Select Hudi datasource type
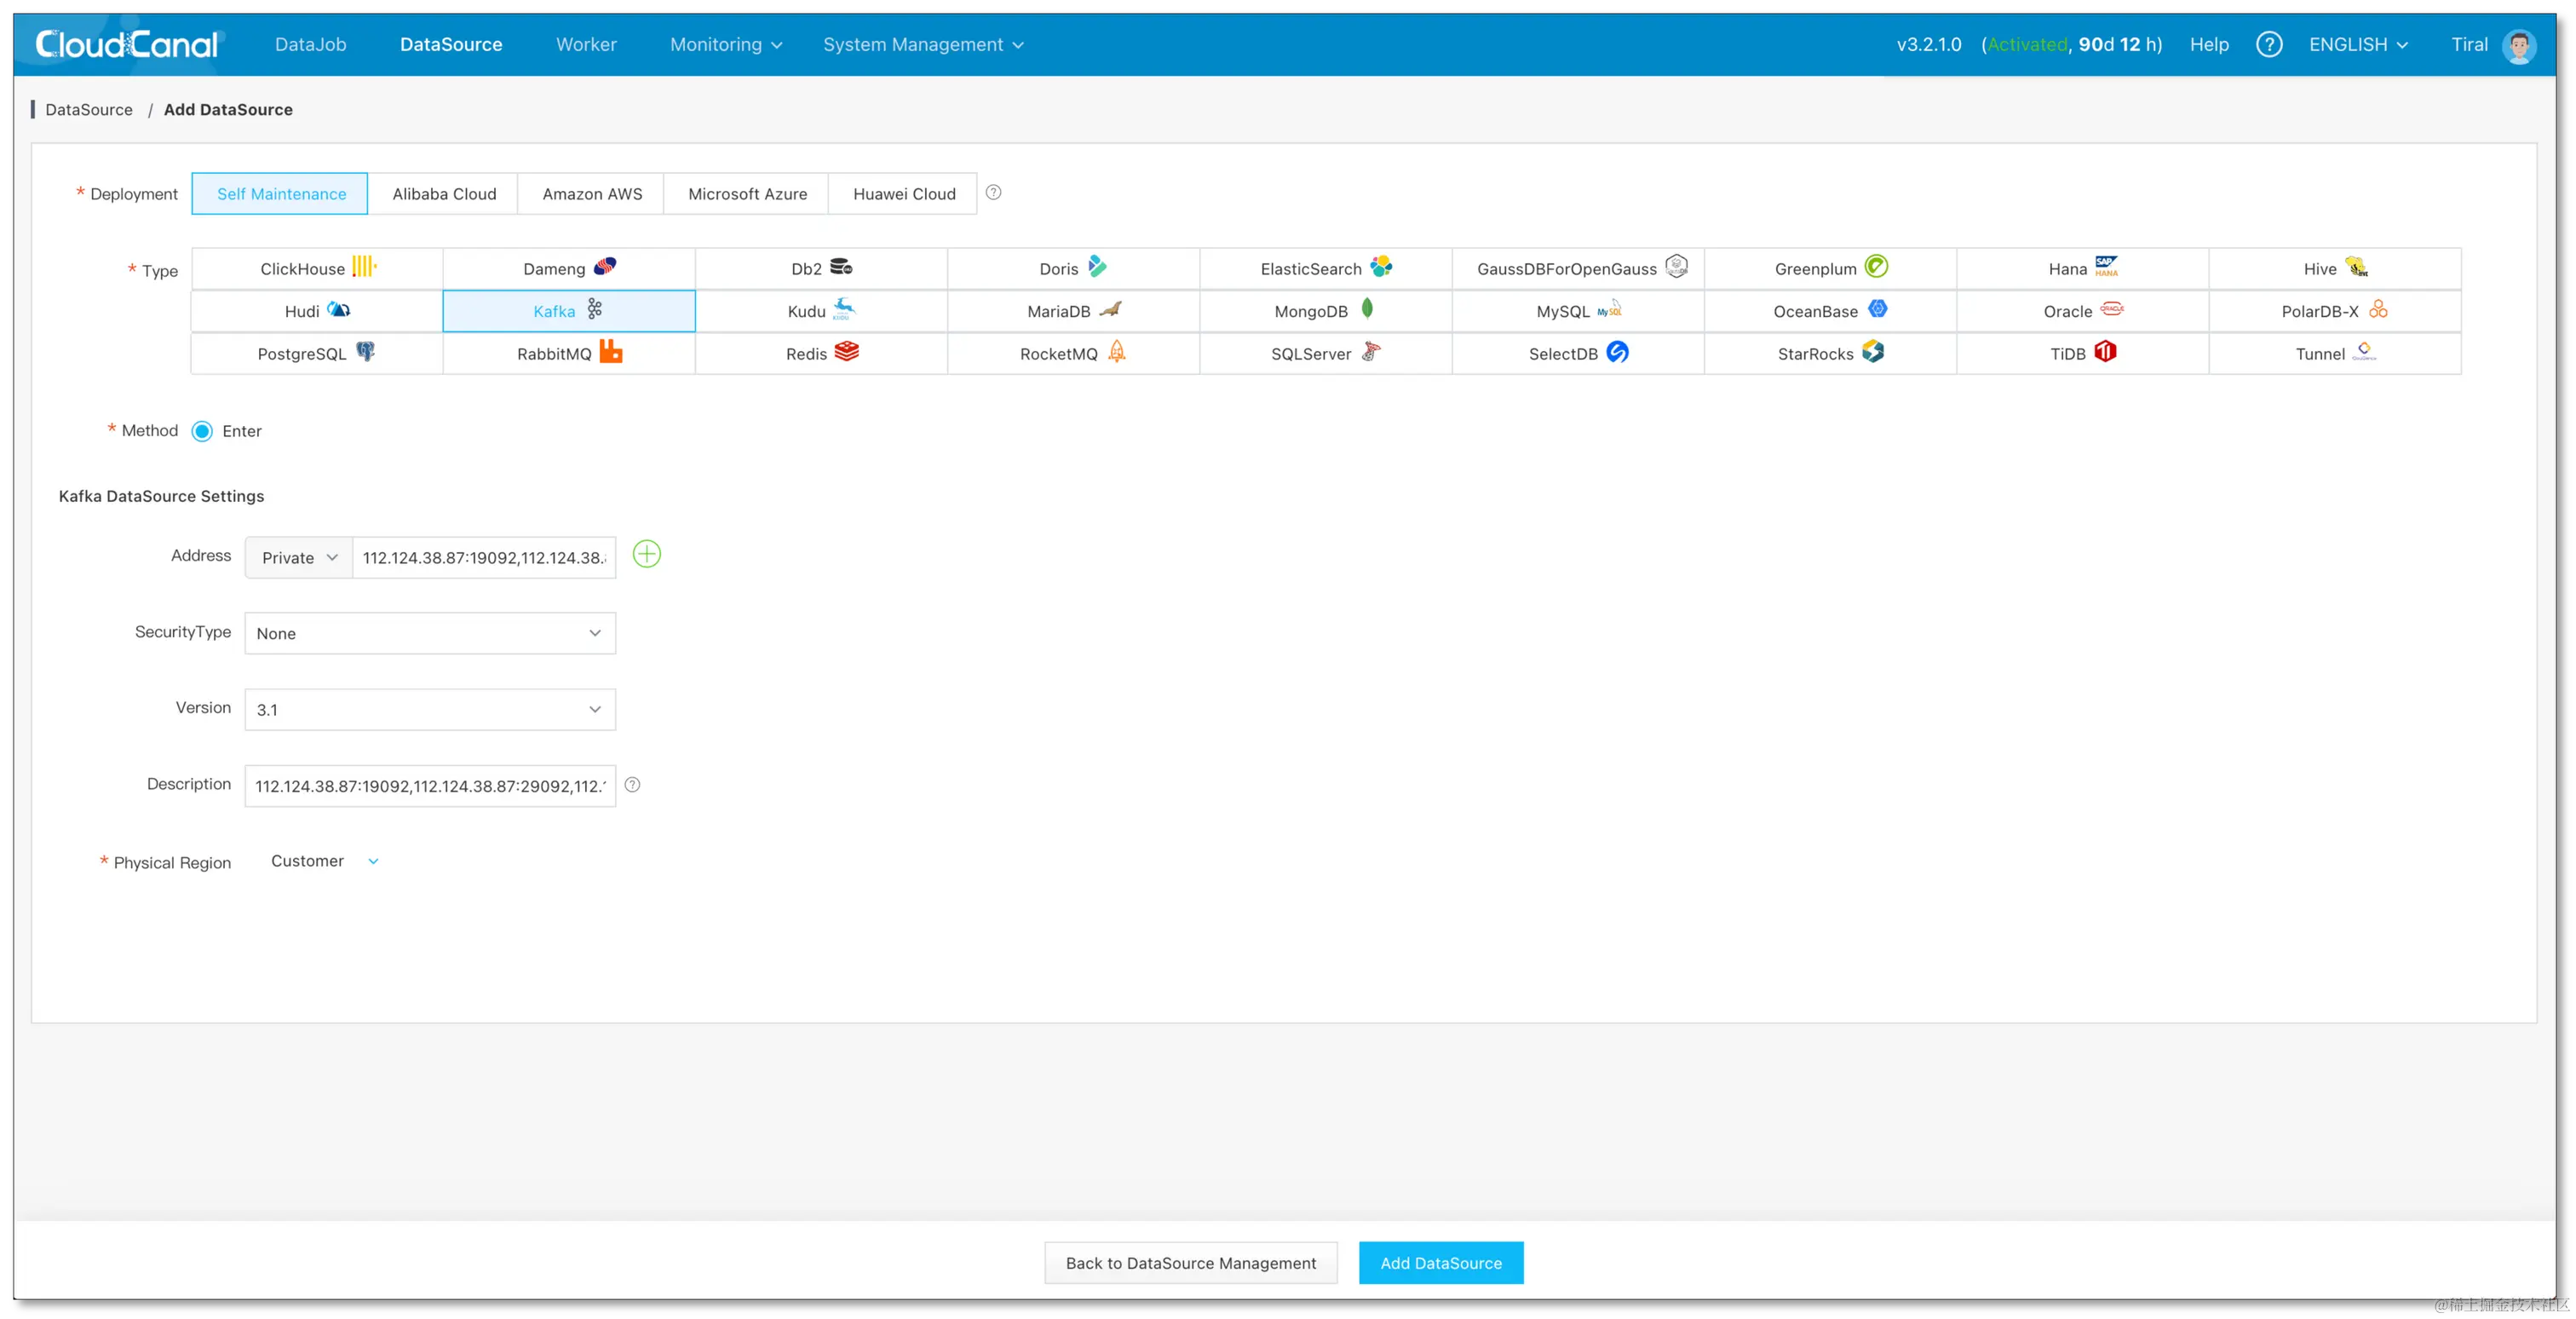This screenshot has width=2576, height=1319. [317, 311]
